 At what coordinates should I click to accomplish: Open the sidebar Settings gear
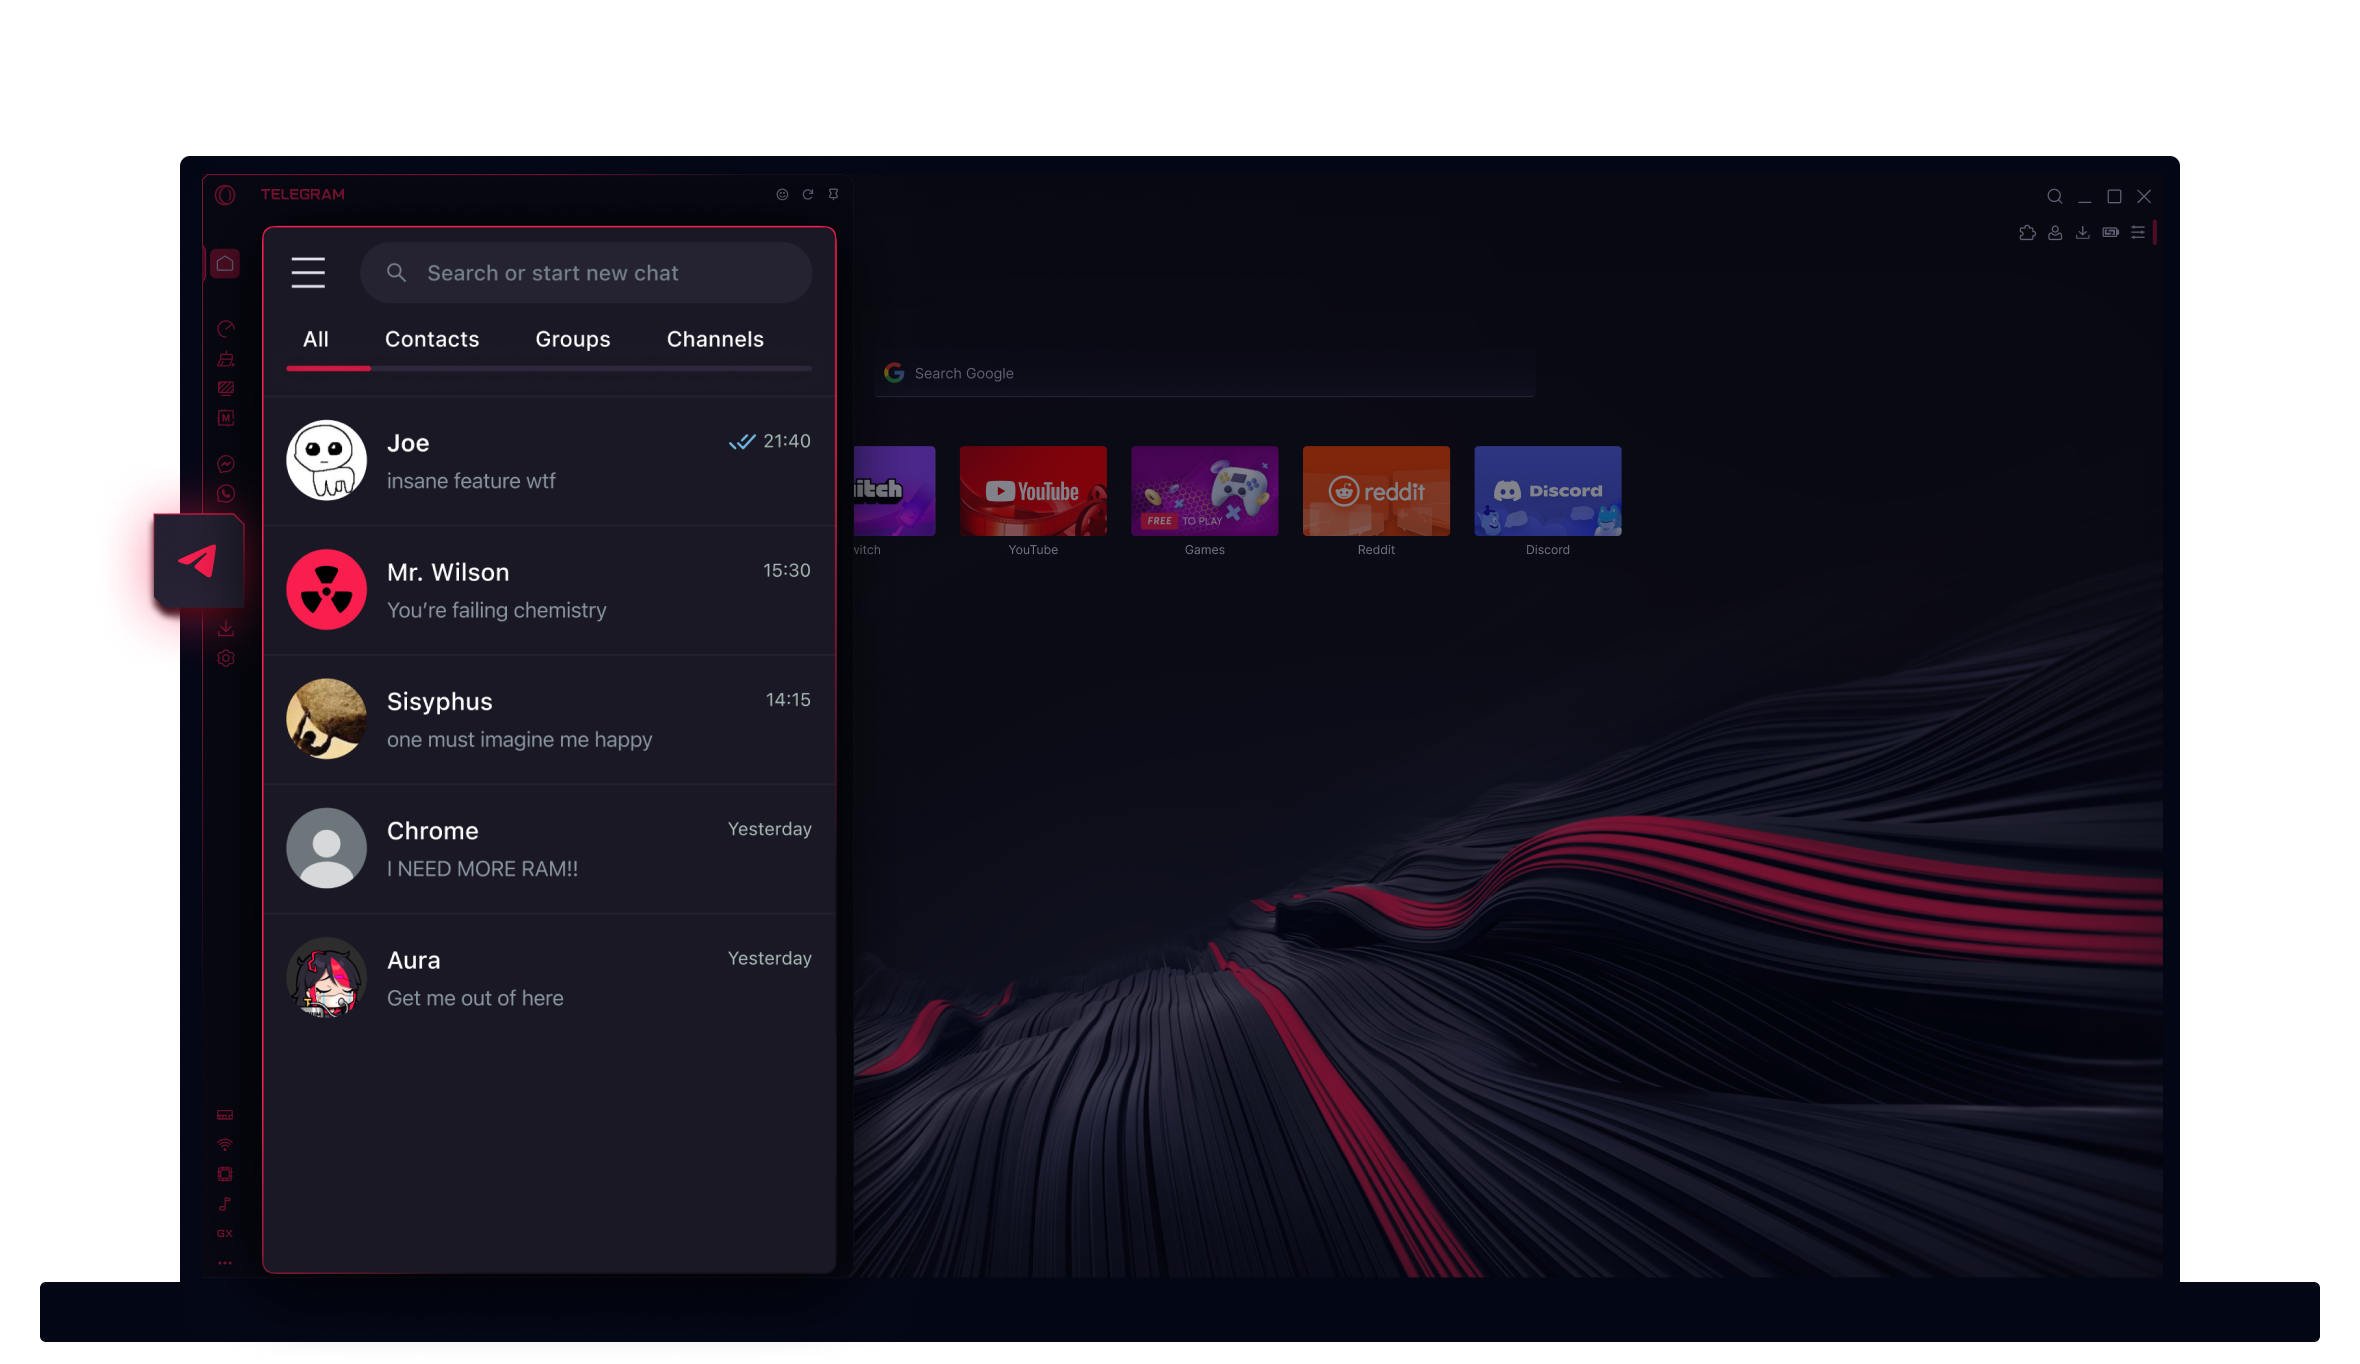click(225, 658)
